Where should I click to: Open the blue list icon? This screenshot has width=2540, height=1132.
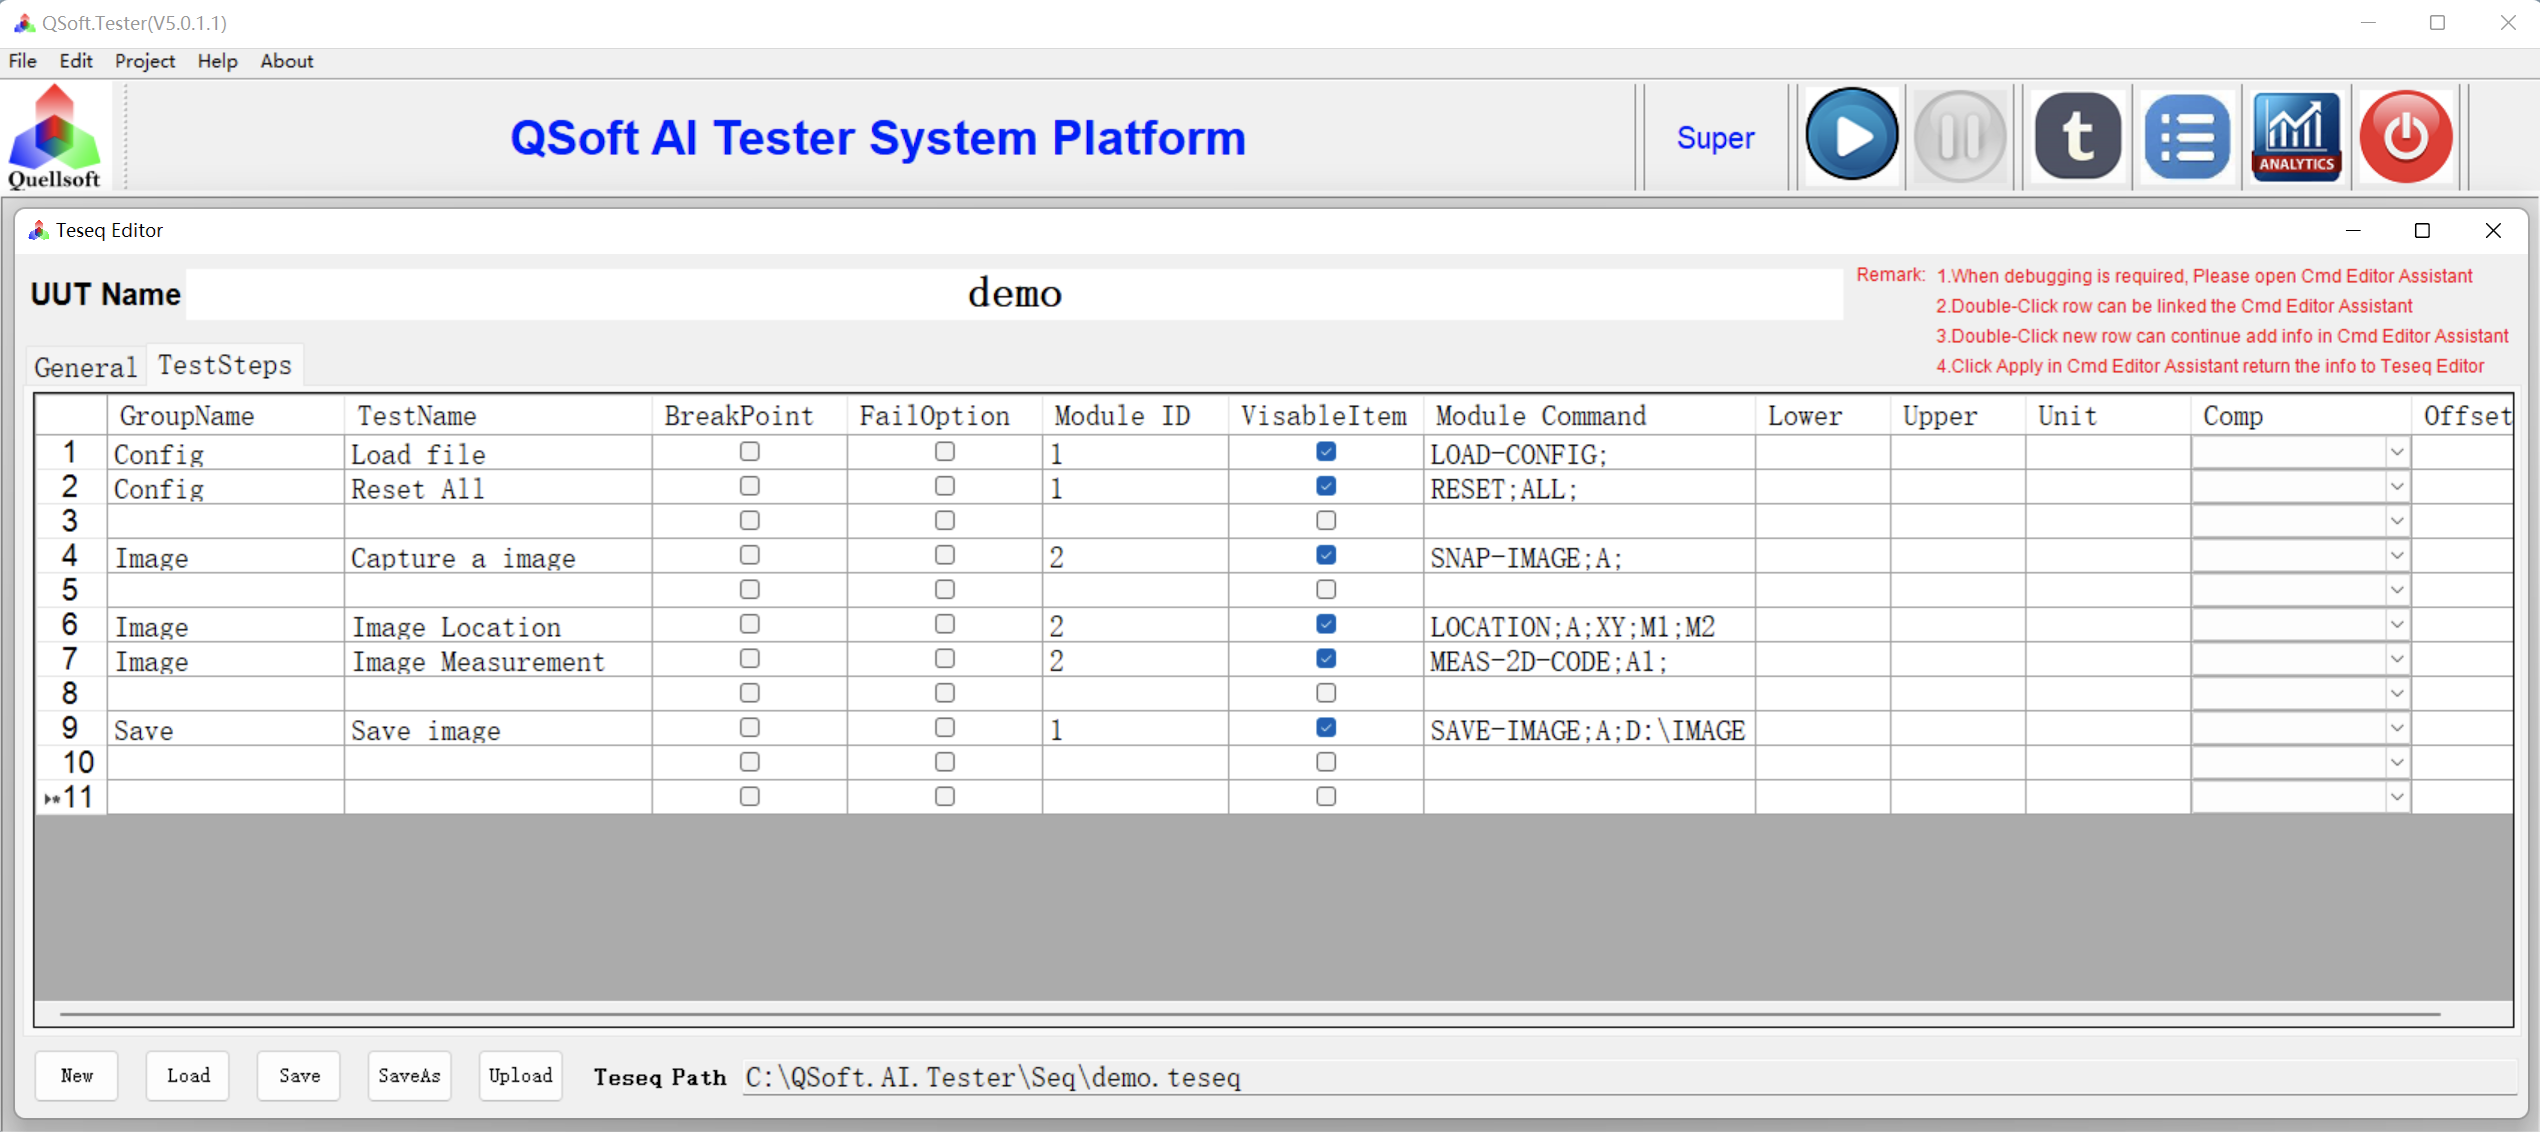[2187, 136]
